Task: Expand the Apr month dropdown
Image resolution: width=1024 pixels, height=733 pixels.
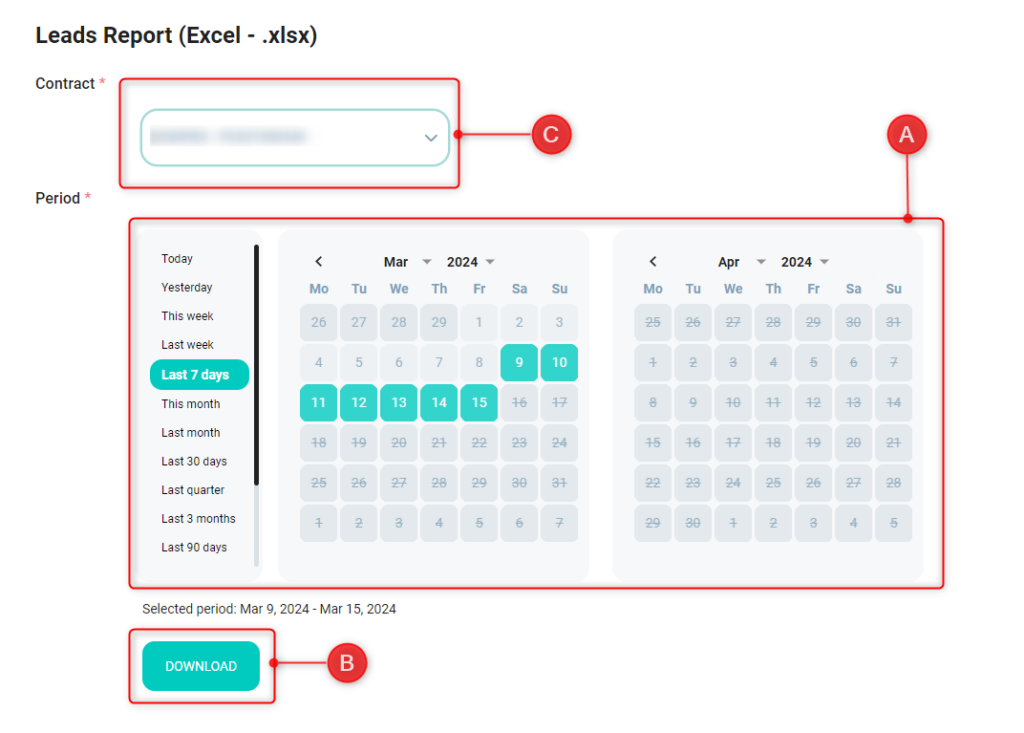Action: [x=741, y=262]
